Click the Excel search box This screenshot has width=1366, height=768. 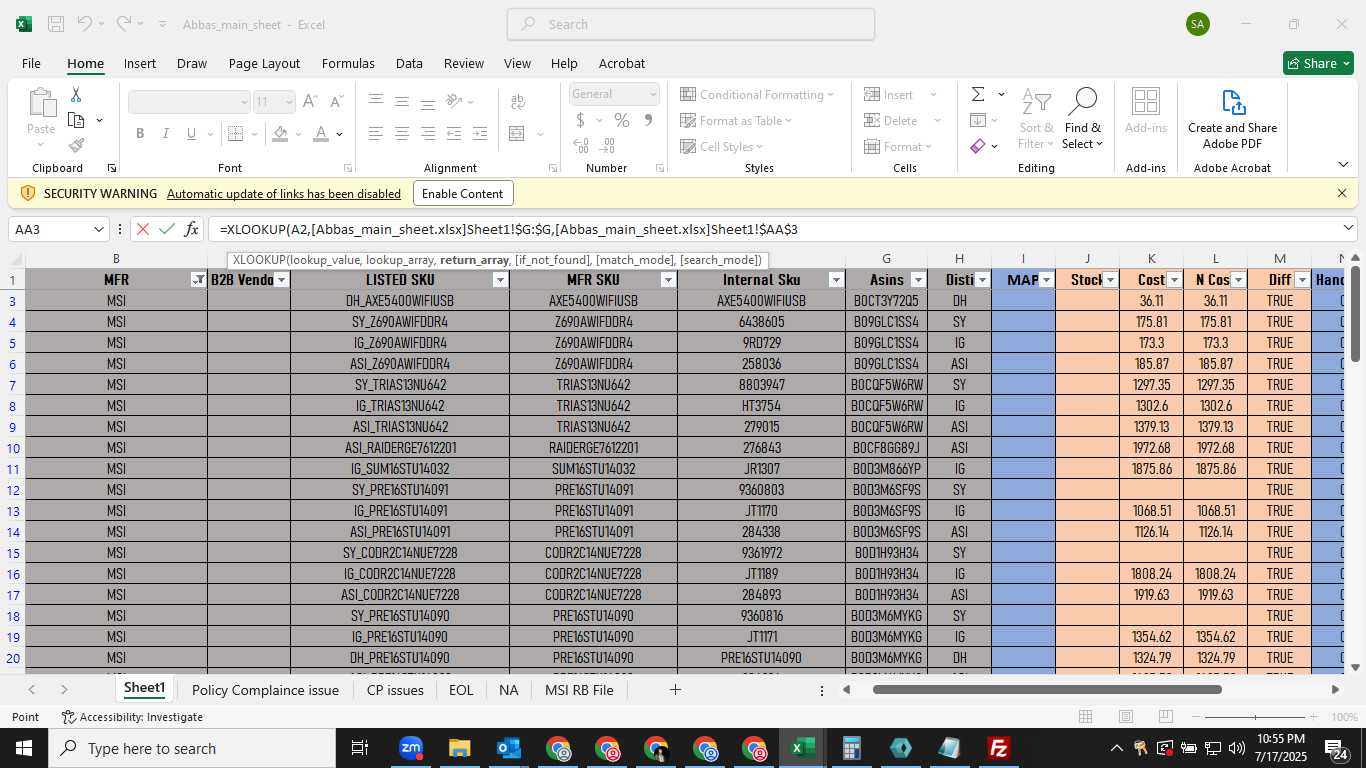coord(691,24)
